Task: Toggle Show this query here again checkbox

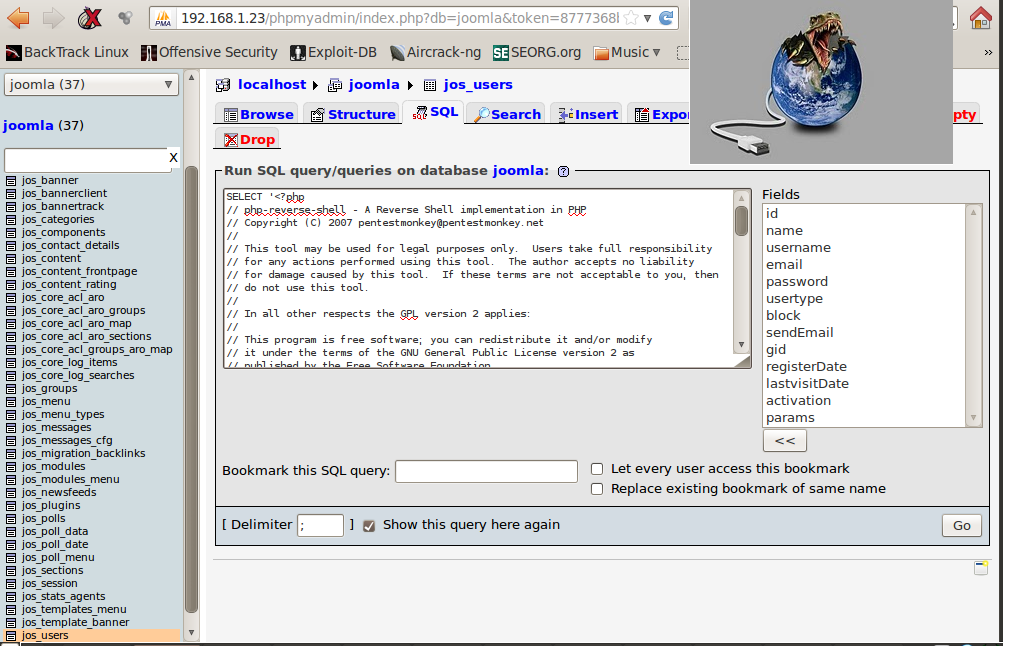Action: click(369, 526)
